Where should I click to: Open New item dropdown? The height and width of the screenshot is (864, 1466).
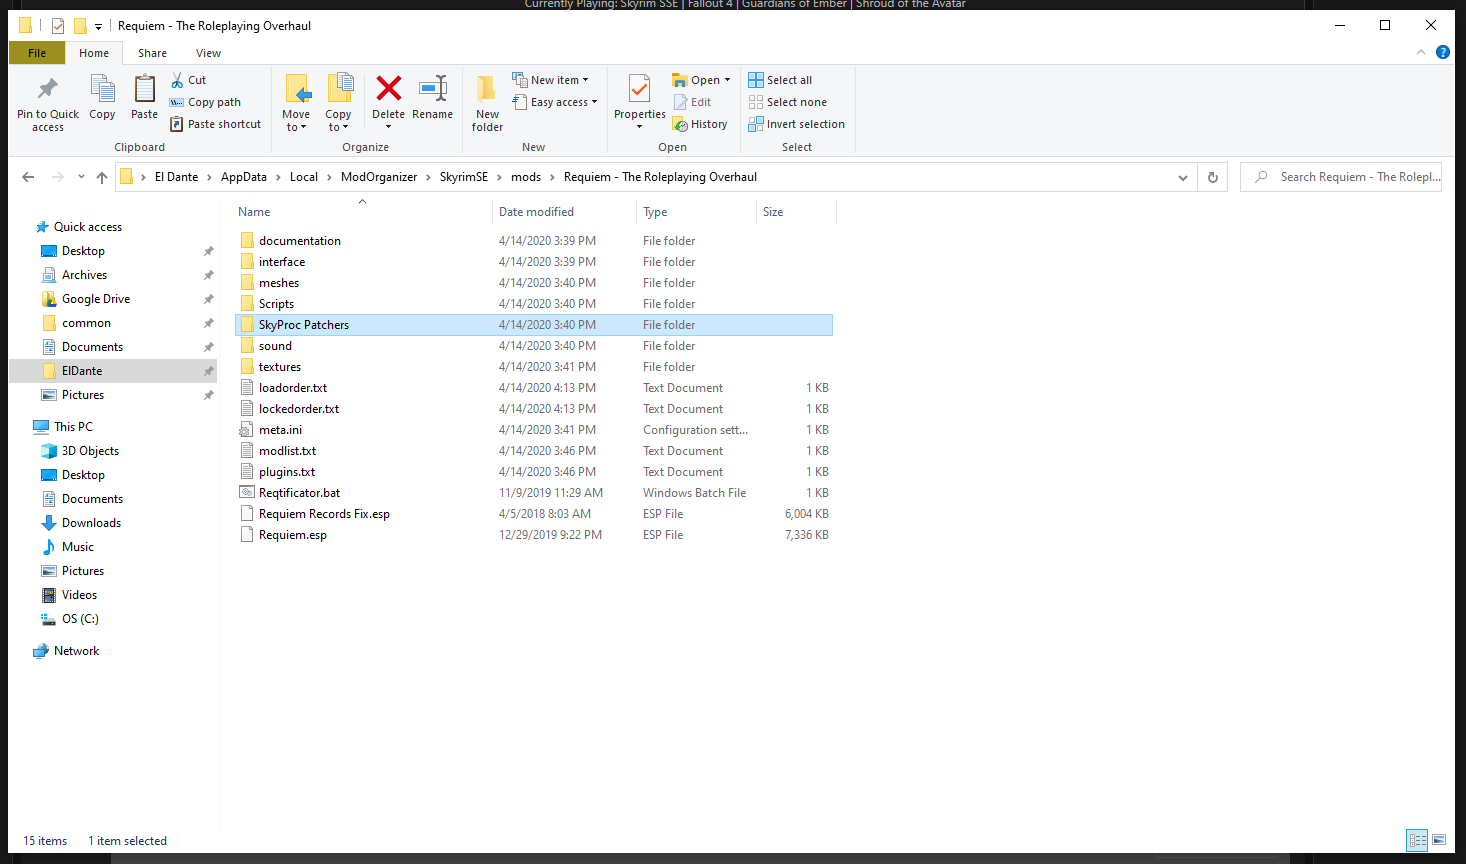click(x=550, y=80)
